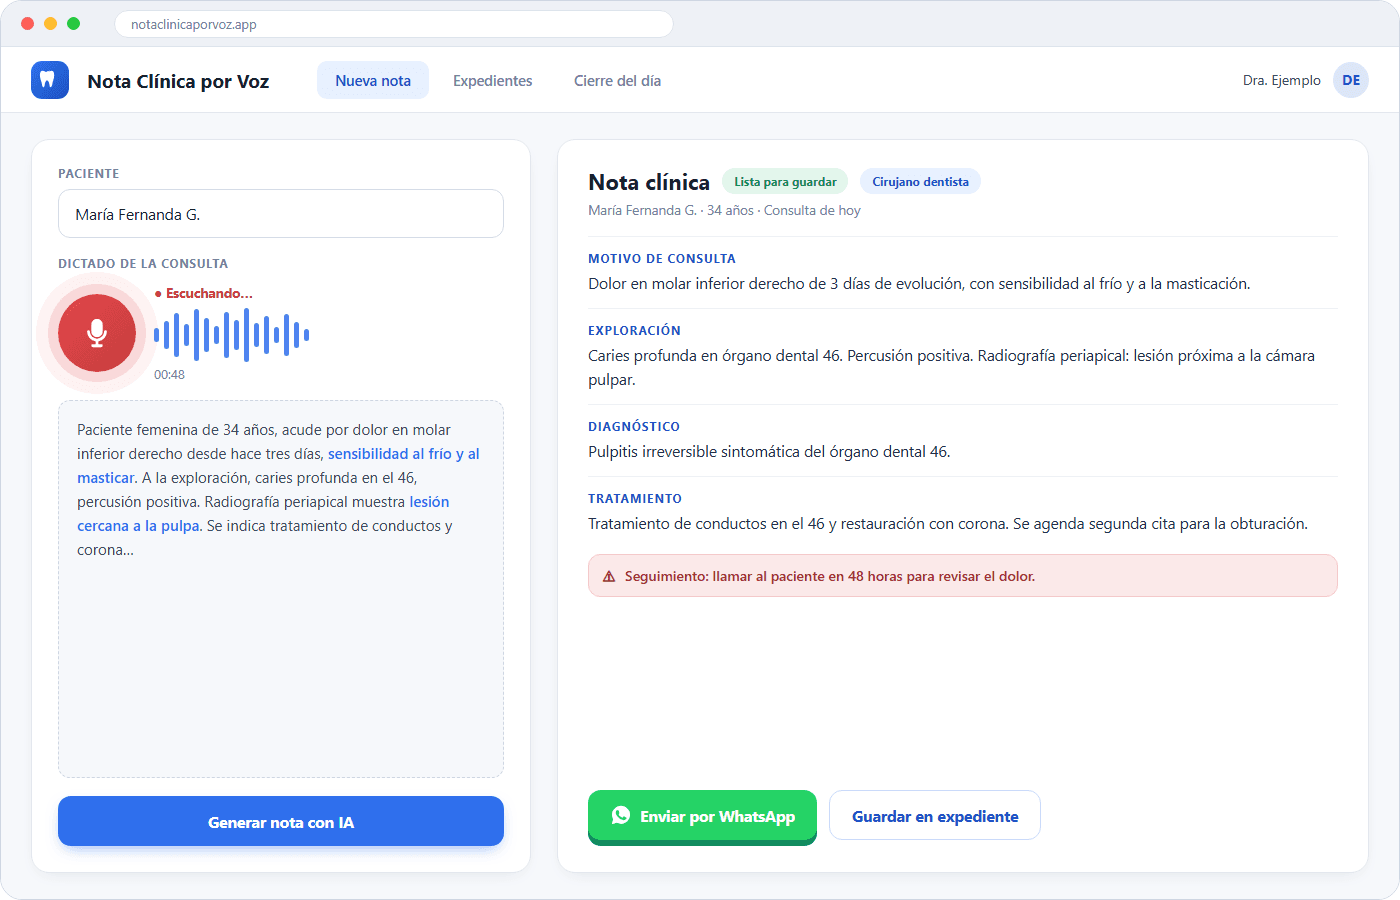Click the Pulpitis irreversible diagnosis text

point(769,452)
